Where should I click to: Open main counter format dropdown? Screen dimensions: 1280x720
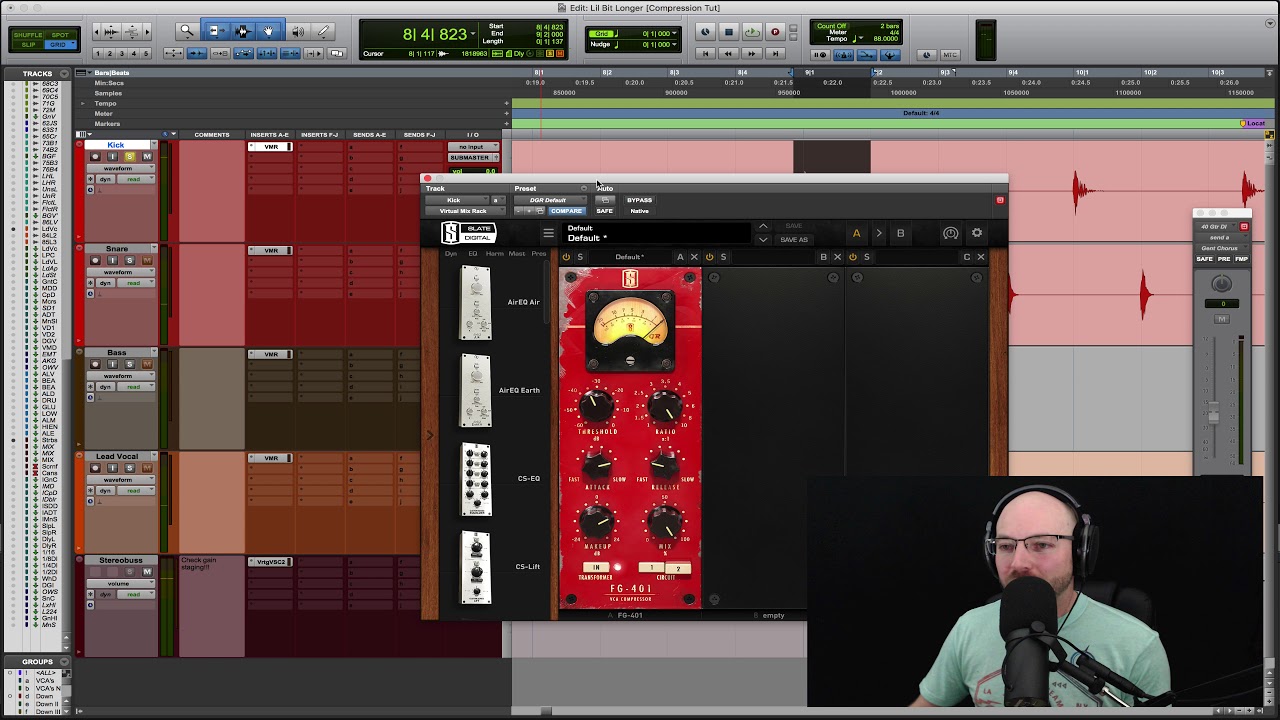click(473, 34)
